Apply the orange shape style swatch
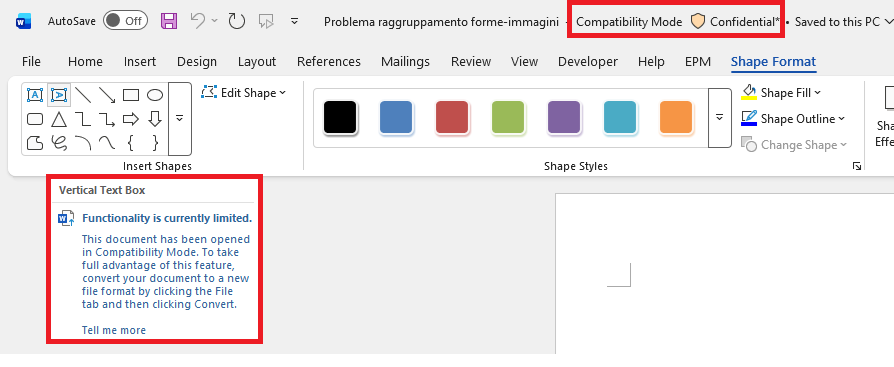 pyautogui.click(x=676, y=117)
